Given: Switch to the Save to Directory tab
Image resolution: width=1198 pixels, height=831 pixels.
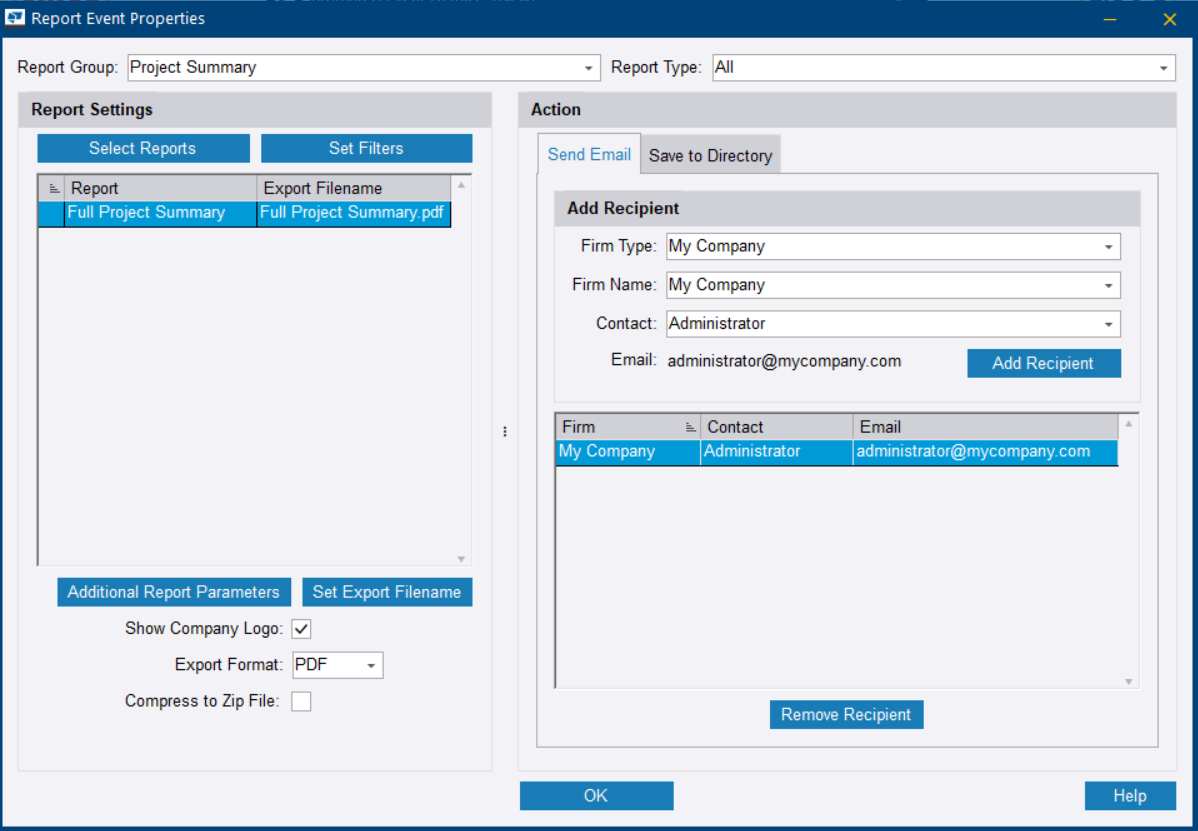Looking at the screenshot, I should pyautogui.click(x=710, y=156).
